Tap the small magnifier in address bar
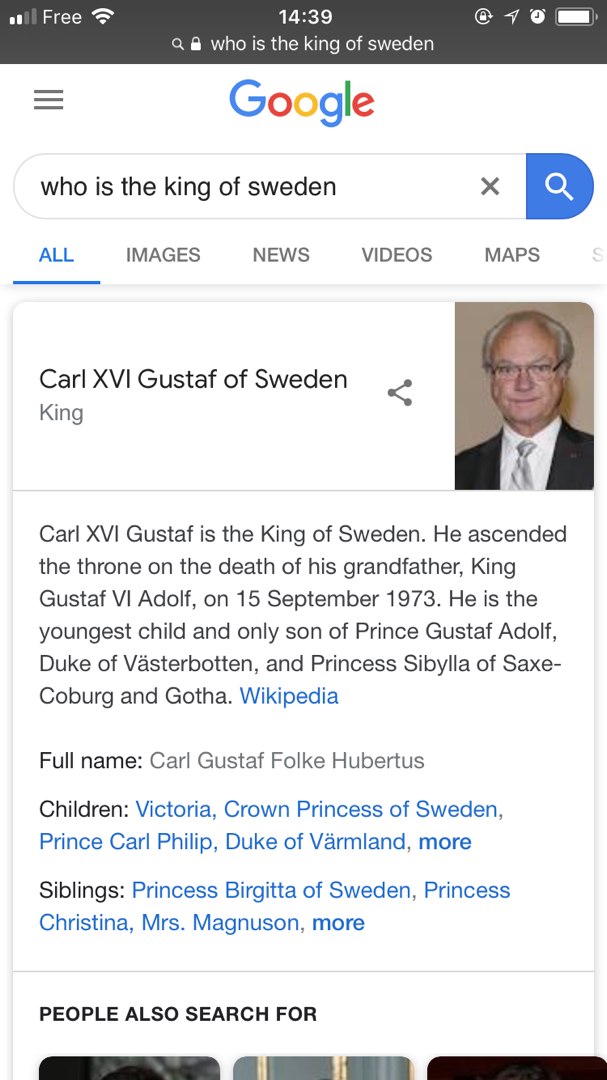This screenshot has height=1080, width=607. [178, 44]
